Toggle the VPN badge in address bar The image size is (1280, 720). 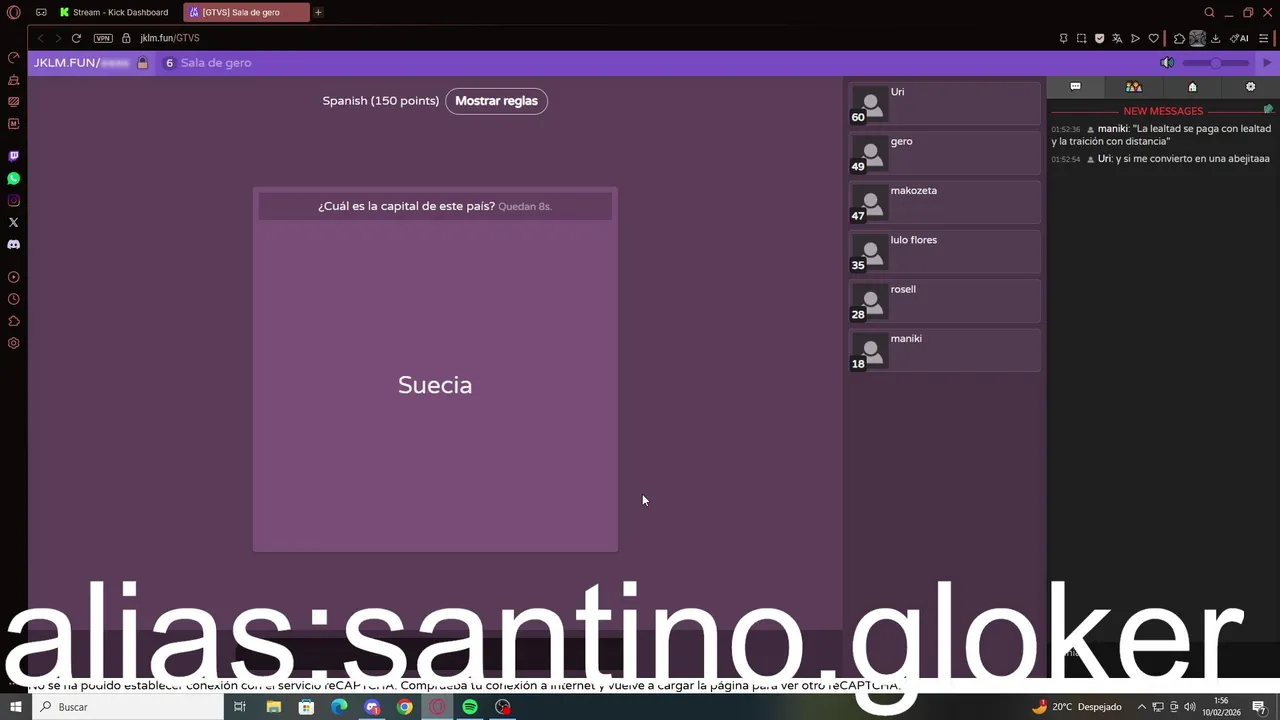click(x=103, y=38)
